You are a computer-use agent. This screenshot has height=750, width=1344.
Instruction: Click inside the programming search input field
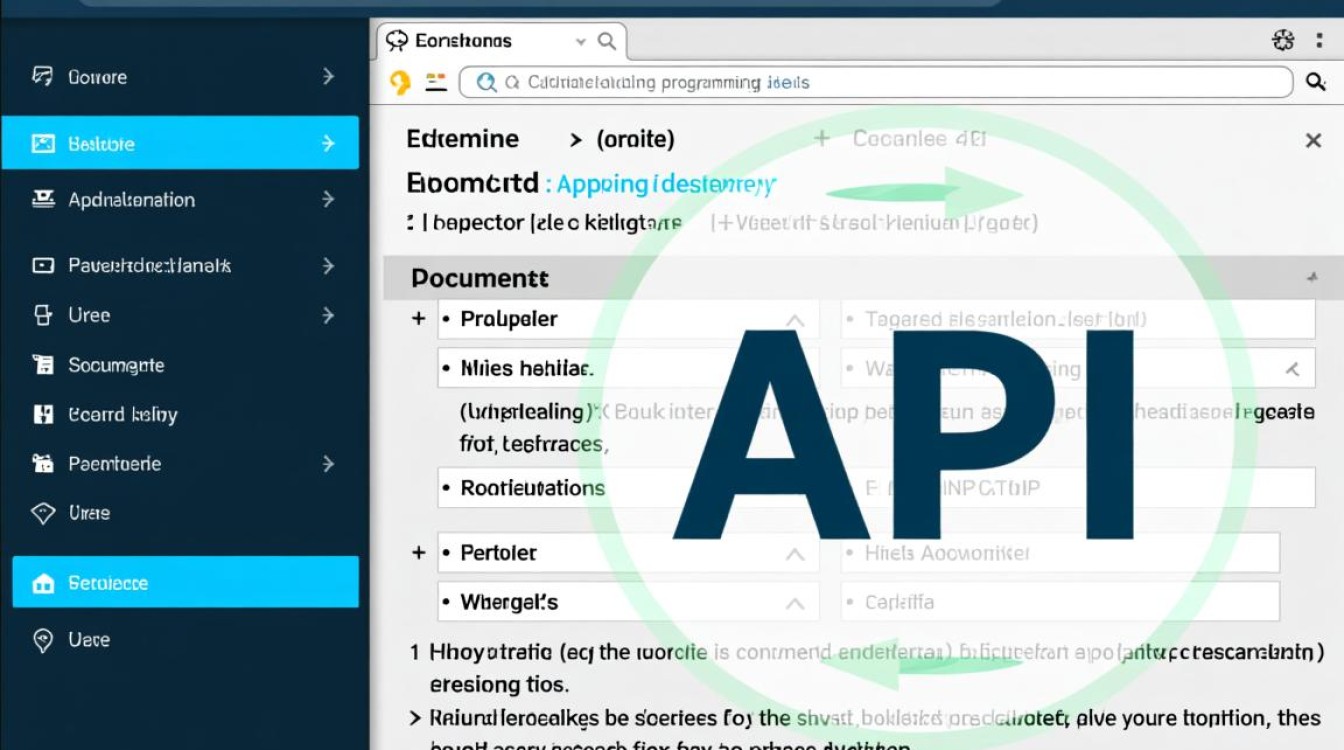tap(875, 82)
